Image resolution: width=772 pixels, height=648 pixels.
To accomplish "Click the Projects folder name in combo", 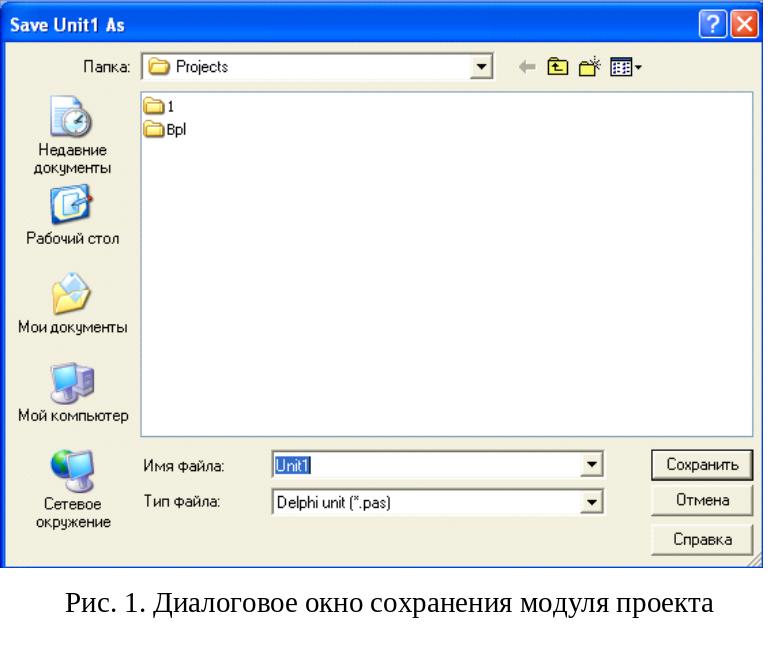I will click(202, 66).
